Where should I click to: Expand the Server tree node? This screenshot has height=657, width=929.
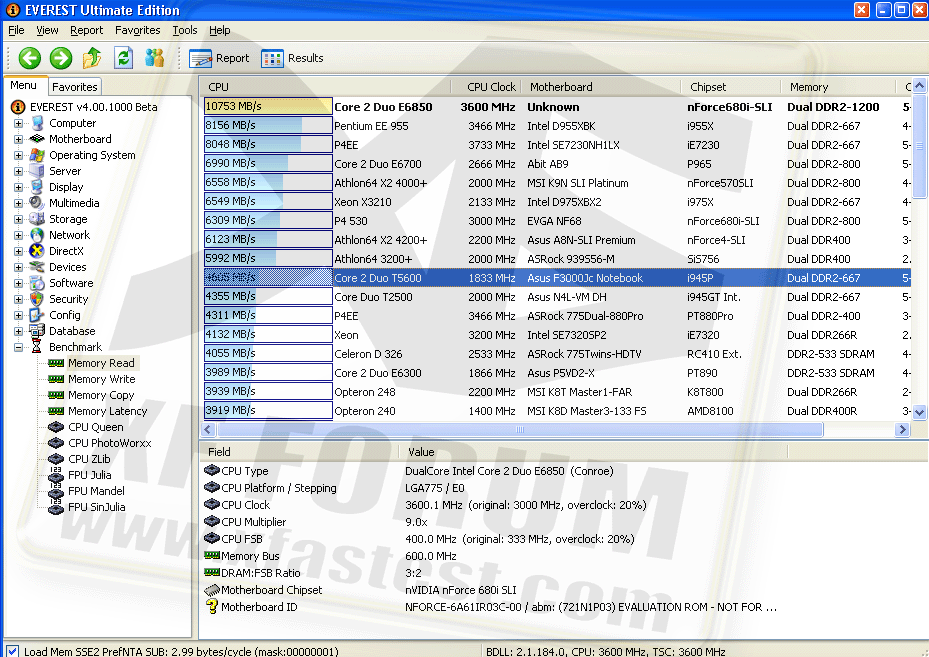[18, 171]
